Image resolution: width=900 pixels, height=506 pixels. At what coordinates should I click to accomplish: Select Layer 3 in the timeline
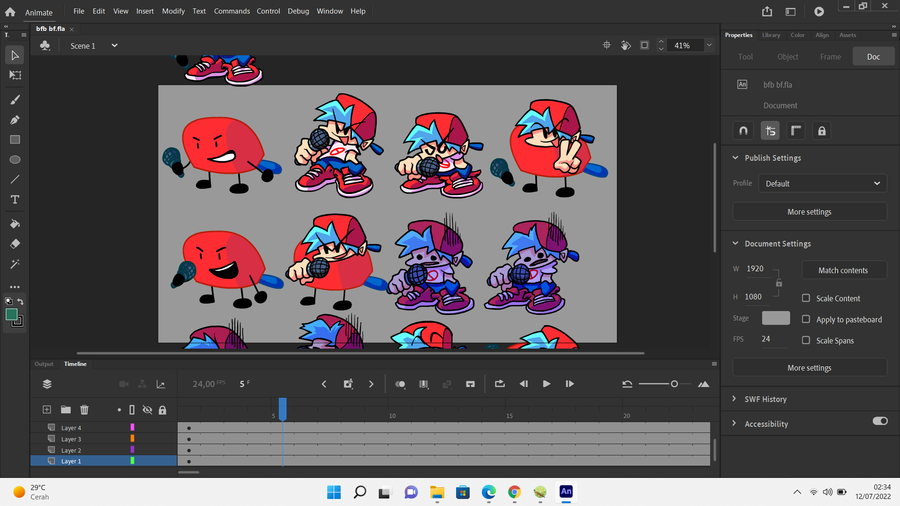pos(72,439)
